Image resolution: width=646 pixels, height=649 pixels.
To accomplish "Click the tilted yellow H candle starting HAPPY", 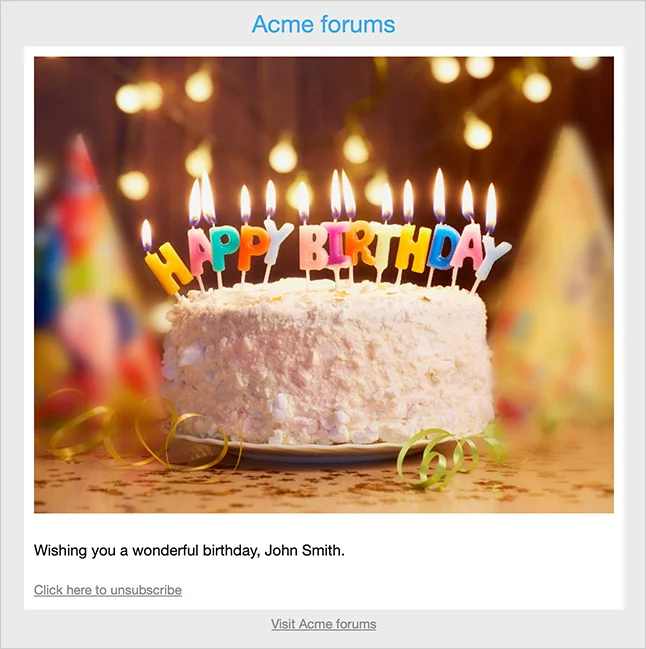I will (x=167, y=268).
